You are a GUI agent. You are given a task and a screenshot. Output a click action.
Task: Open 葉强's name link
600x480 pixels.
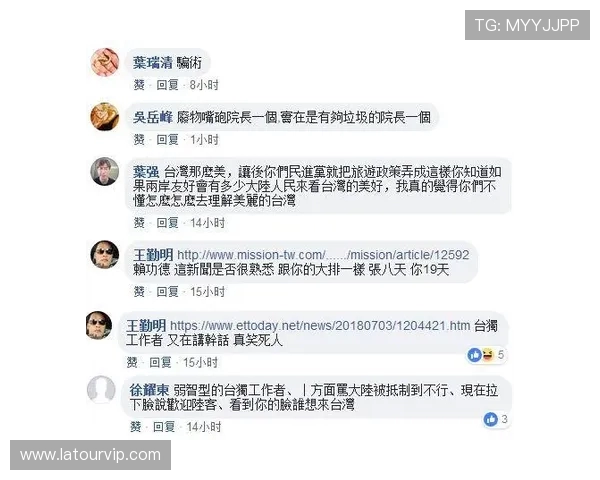(x=146, y=172)
